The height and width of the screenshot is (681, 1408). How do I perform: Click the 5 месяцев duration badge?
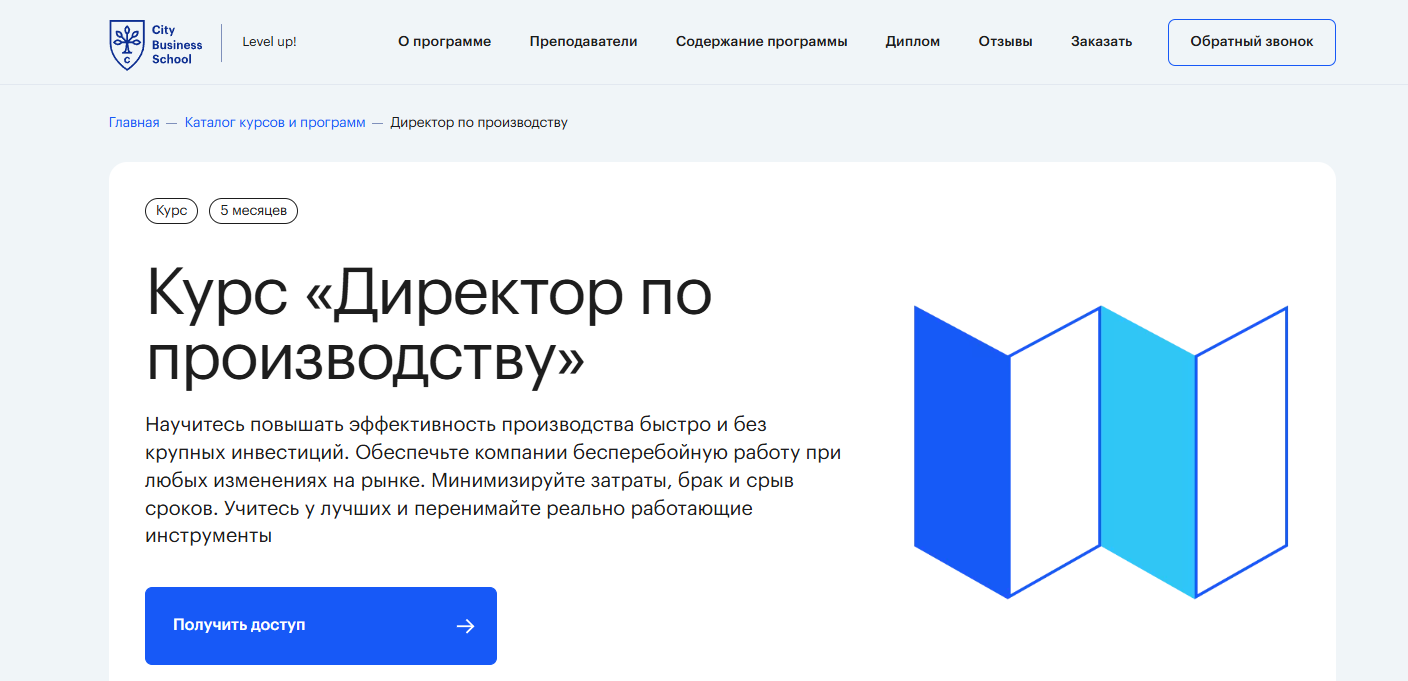(x=253, y=211)
